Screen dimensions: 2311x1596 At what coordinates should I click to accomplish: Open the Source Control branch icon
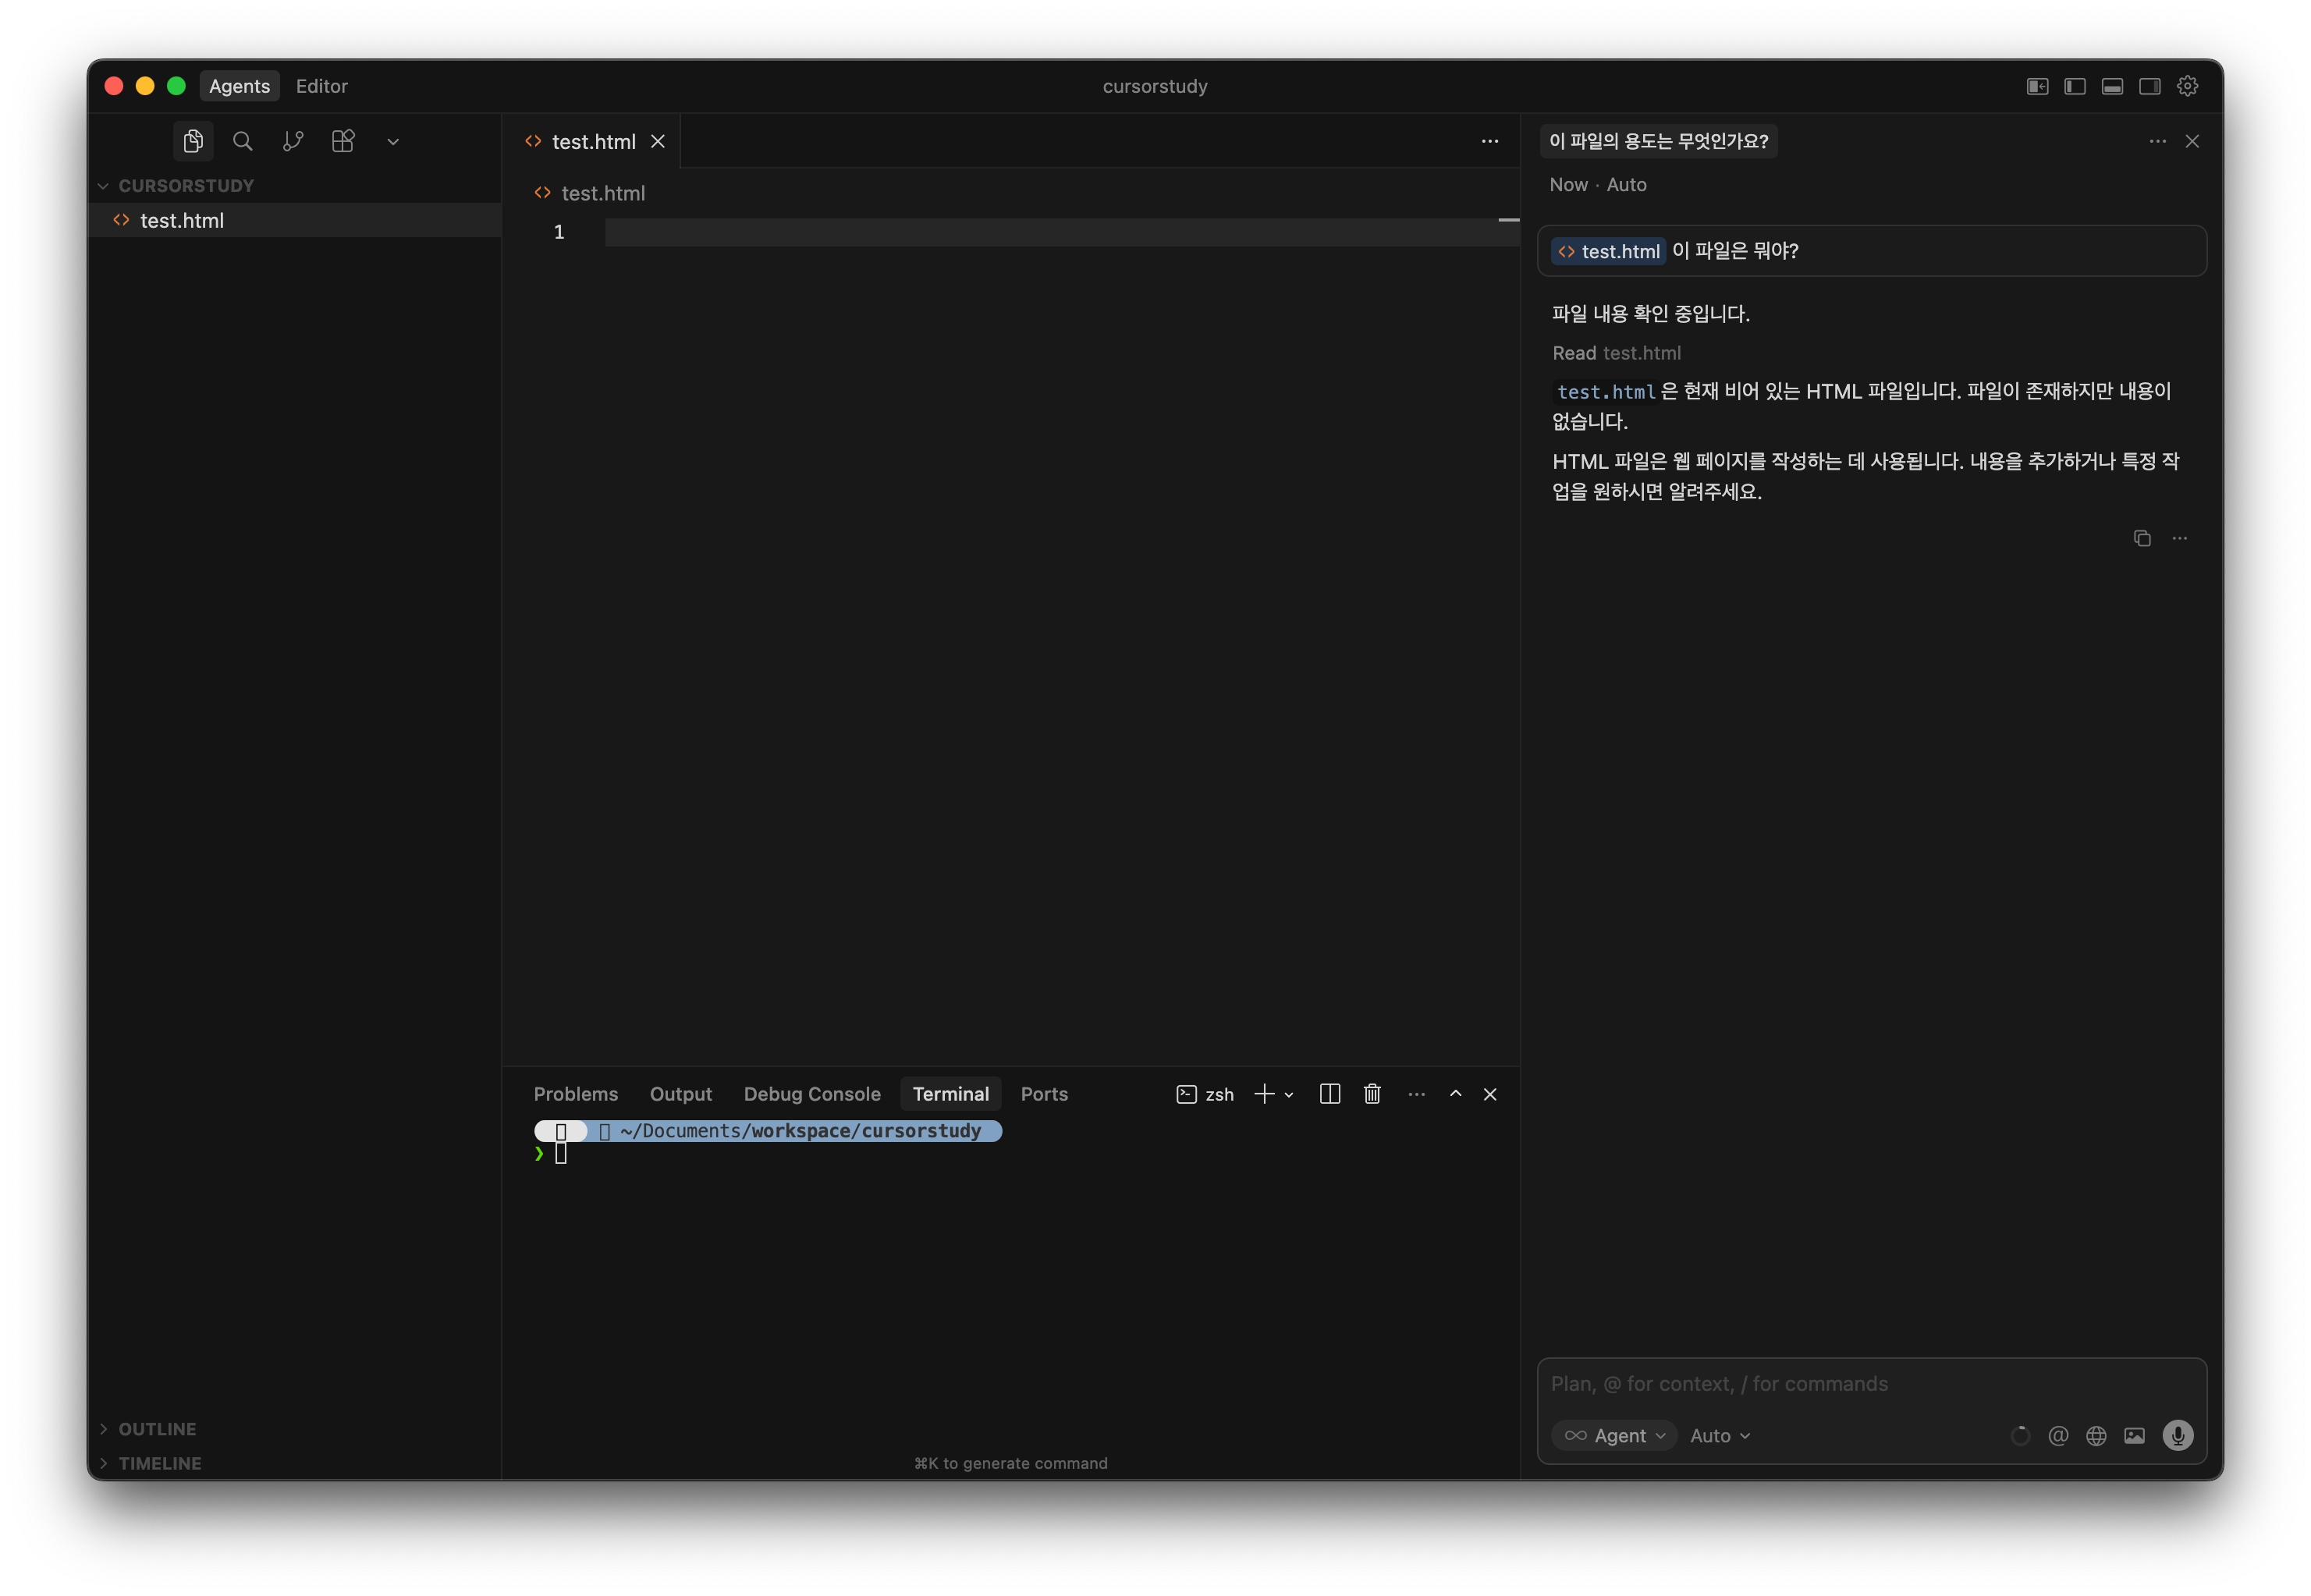[x=293, y=141]
